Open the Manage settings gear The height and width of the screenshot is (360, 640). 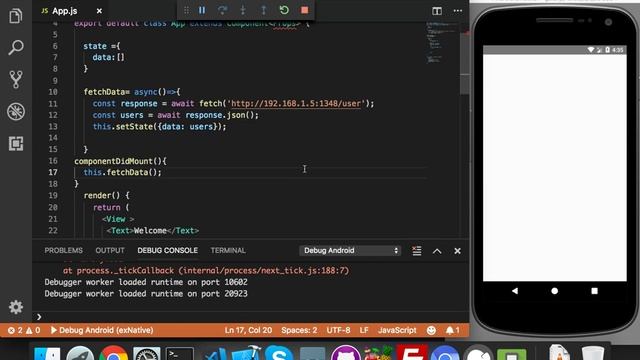pyautogui.click(x=16, y=307)
